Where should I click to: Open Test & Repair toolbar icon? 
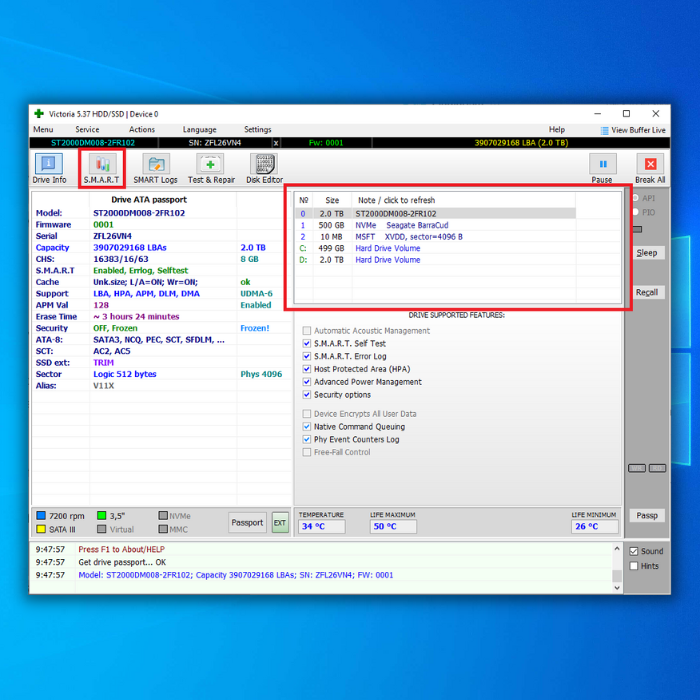click(210, 164)
